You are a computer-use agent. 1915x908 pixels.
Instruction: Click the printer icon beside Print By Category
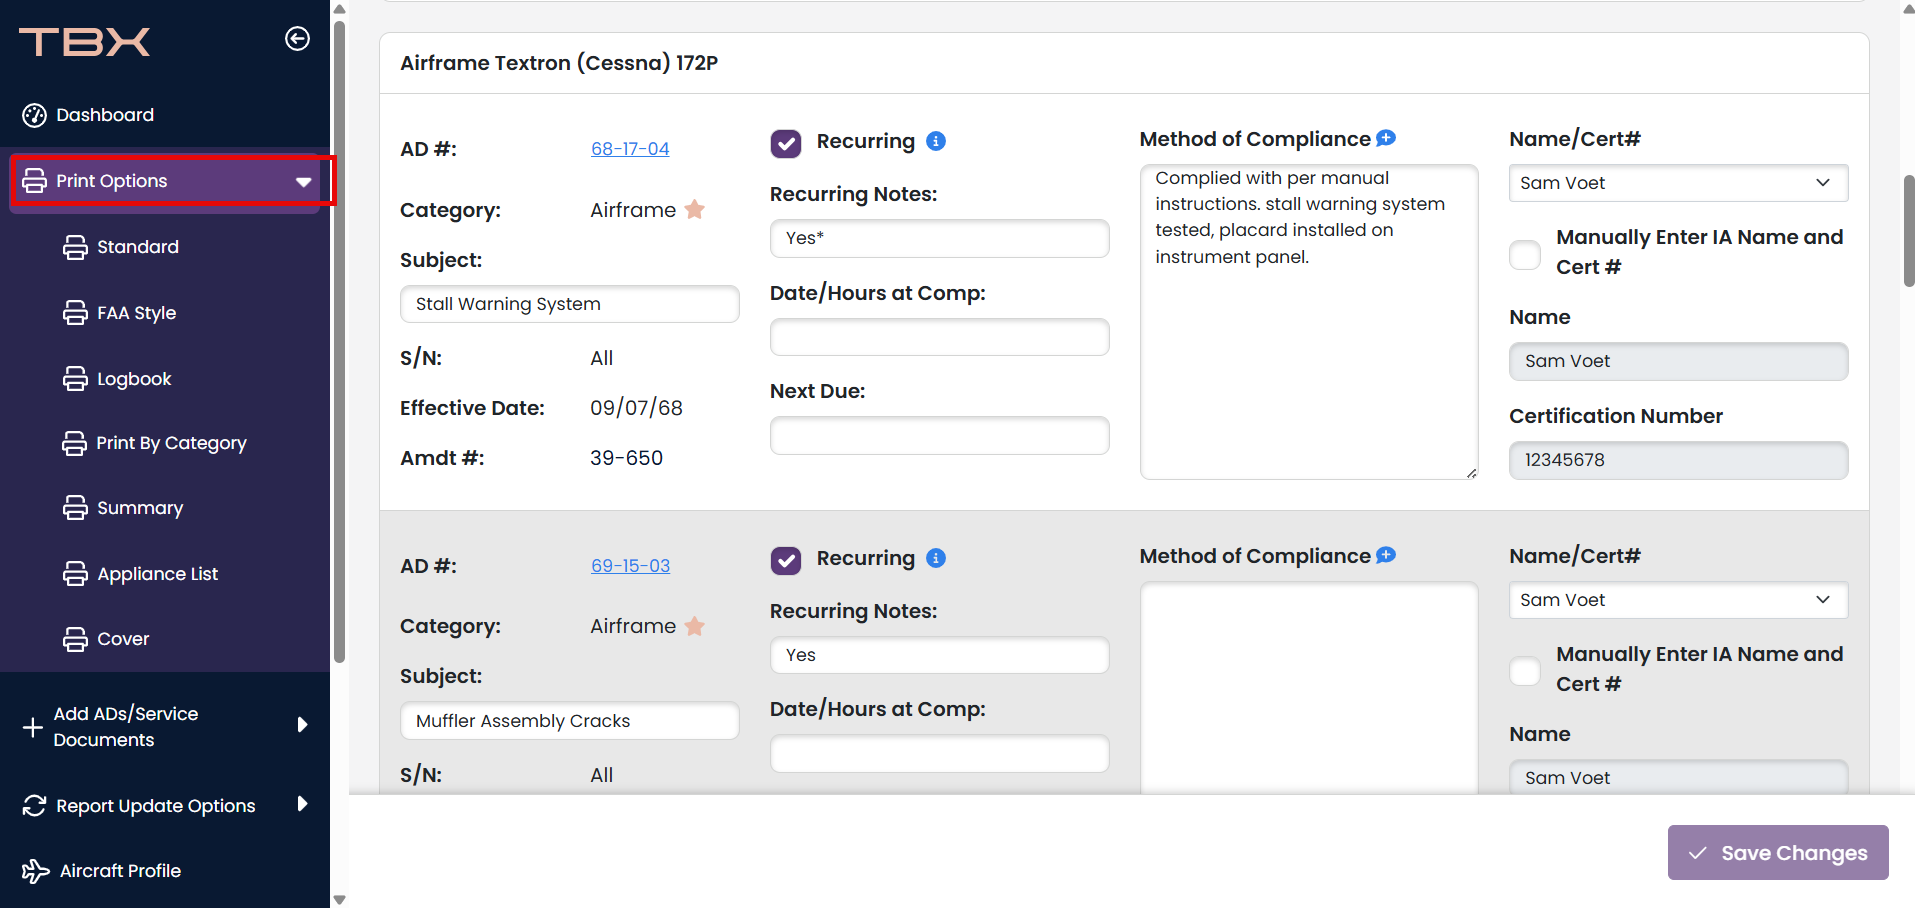[74, 443]
